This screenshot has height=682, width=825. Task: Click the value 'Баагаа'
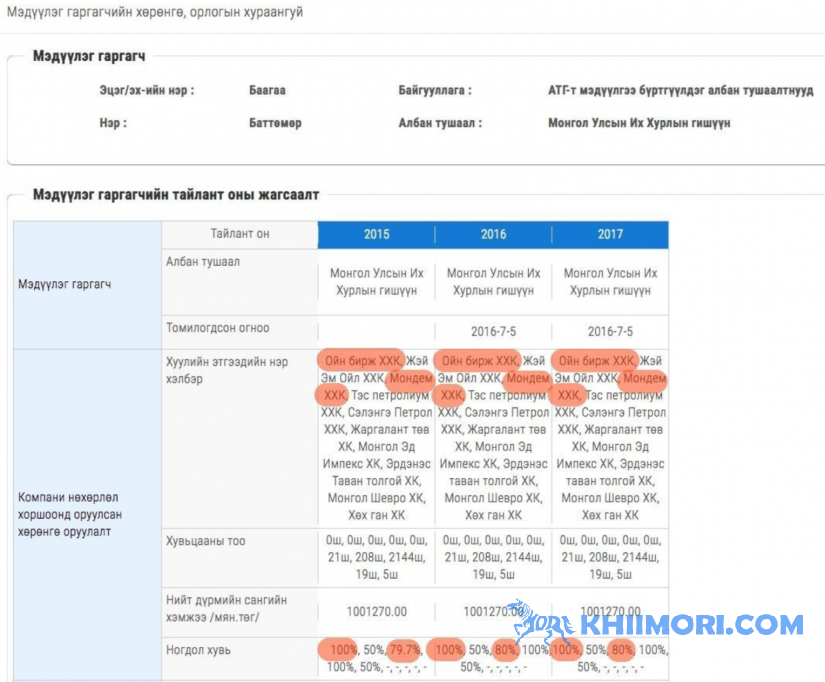[x=267, y=91]
